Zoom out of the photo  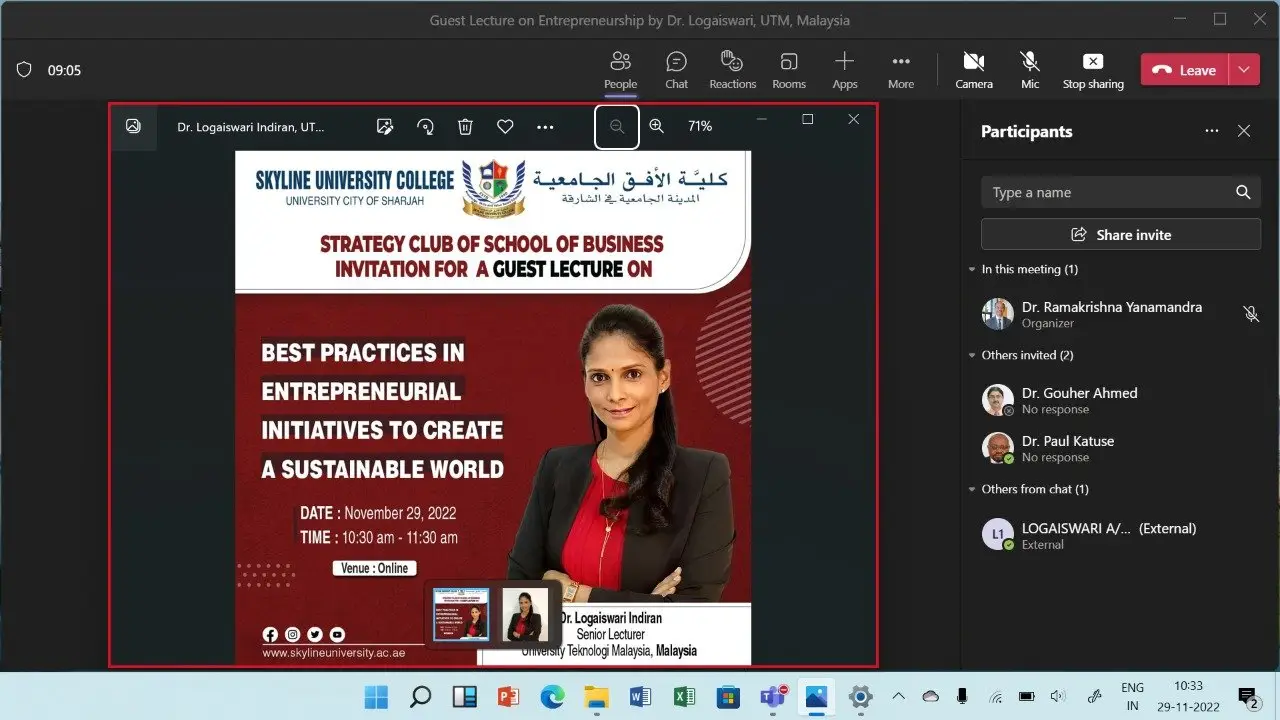pos(617,126)
